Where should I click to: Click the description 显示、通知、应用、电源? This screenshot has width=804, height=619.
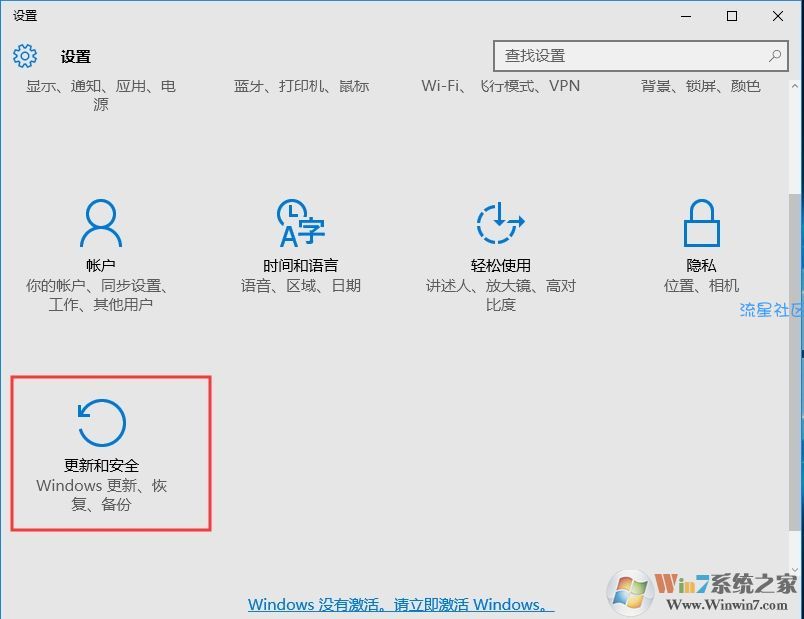point(100,95)
